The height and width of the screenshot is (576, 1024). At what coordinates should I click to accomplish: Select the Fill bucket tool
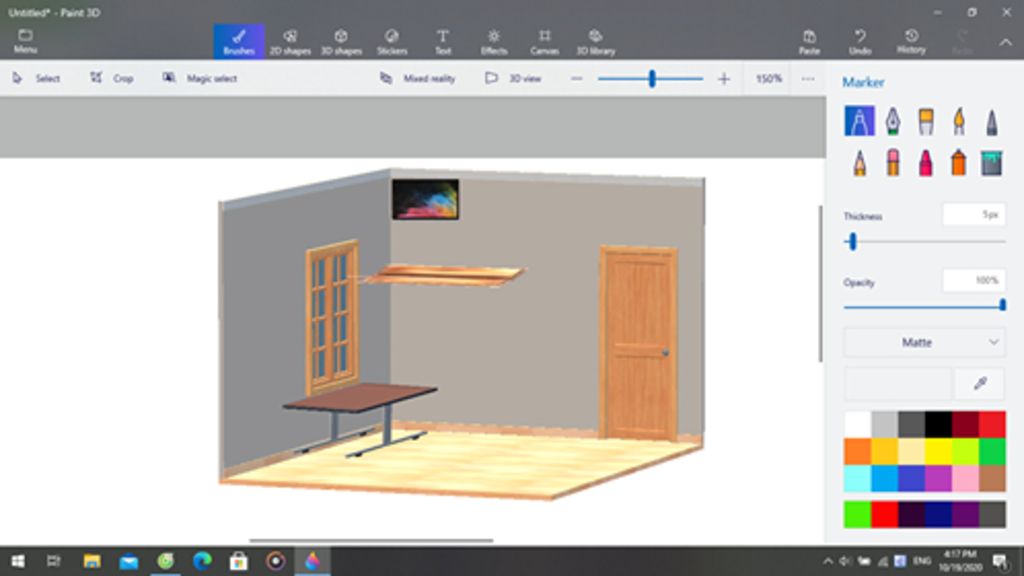991,163
